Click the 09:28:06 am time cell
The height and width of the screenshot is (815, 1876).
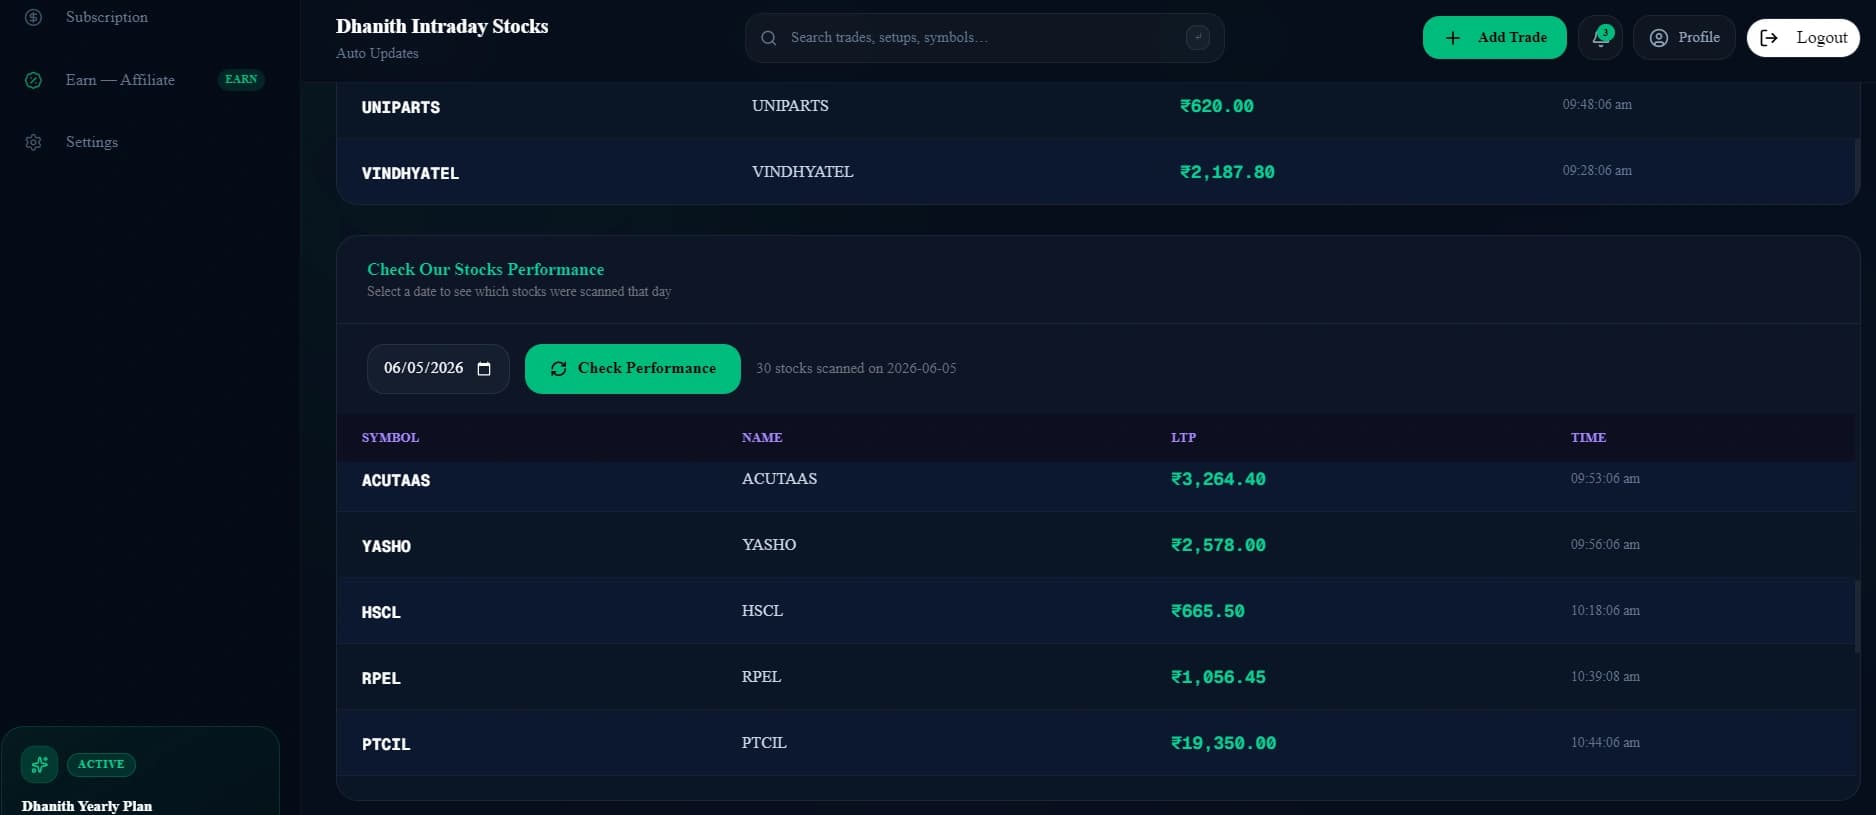(1597, 171)
